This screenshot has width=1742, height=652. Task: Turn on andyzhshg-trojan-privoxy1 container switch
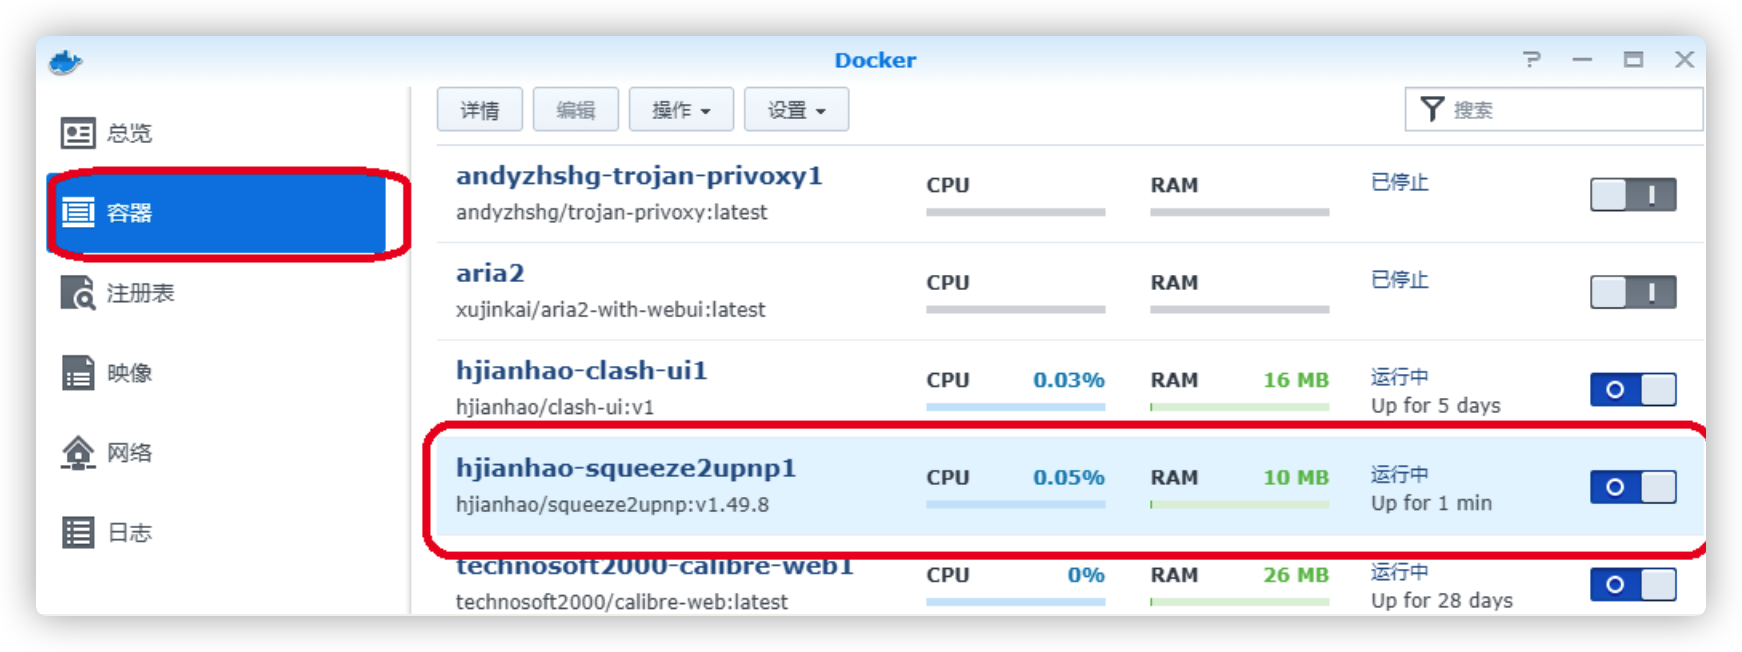(x=1633, y=194)
